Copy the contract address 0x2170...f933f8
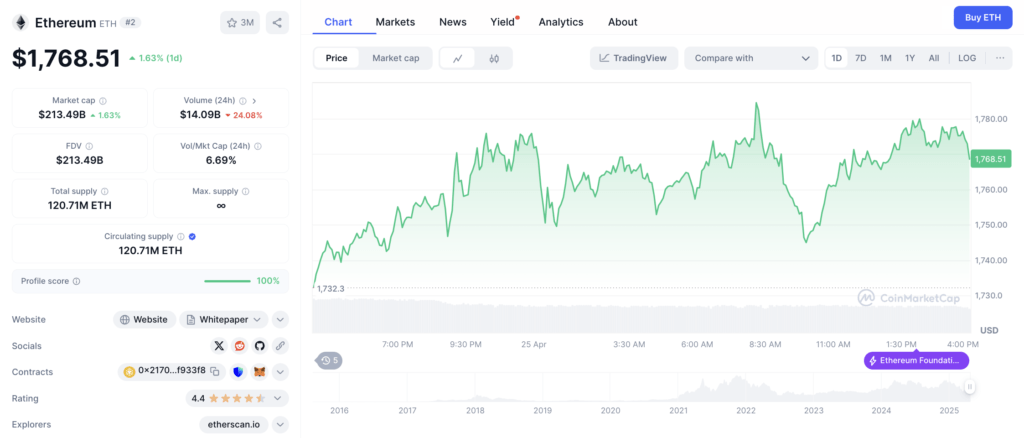Screen dimensions: 1024x438 [x=214, y=371]
